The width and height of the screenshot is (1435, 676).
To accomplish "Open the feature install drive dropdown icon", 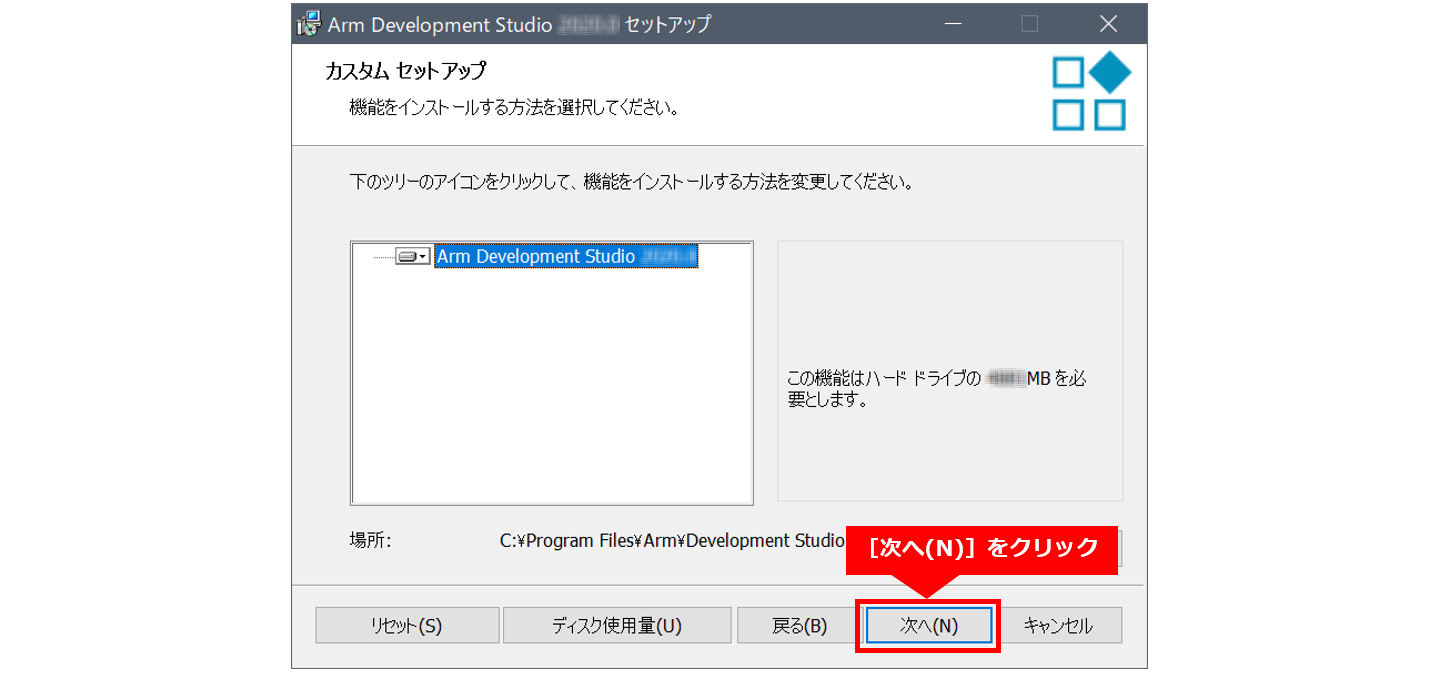I will (x=412, y=257).
